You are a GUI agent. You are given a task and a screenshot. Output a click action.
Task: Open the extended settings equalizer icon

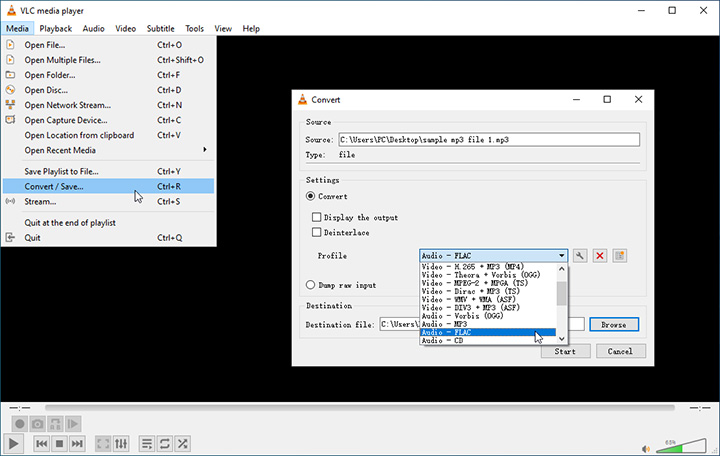pos(121,443)
